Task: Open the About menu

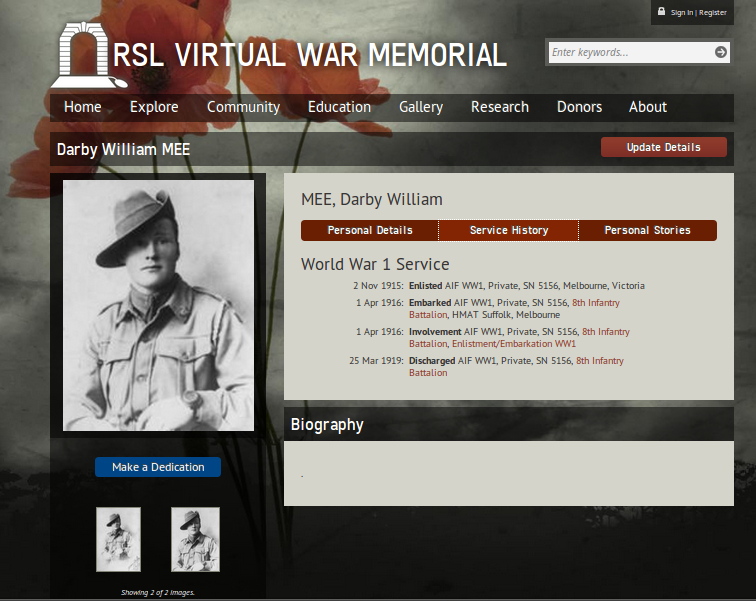Action: [x=648, y=107]
